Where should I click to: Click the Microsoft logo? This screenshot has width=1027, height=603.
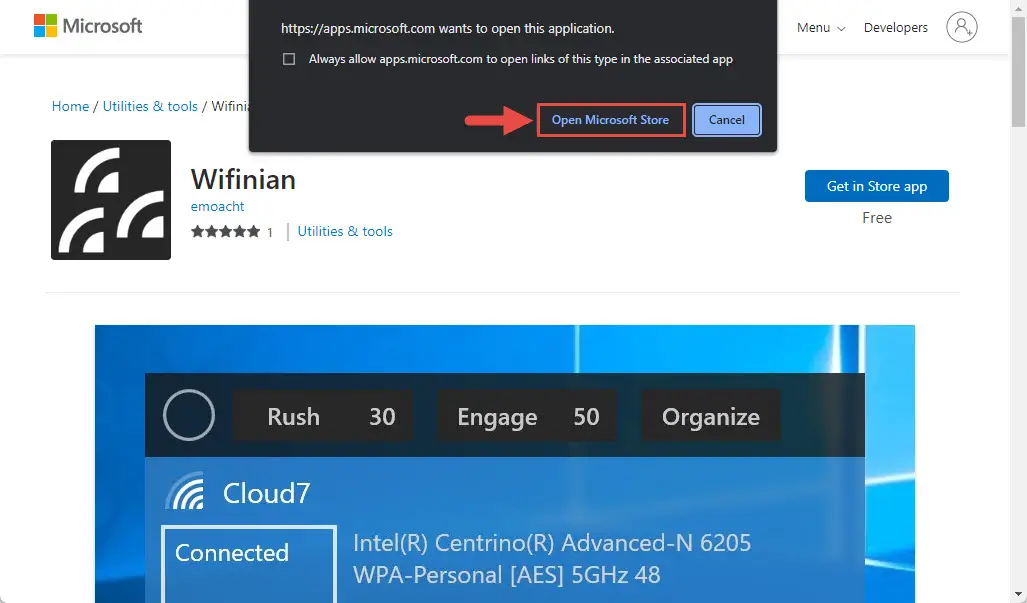pyautogui.click(x=88, y=26)
